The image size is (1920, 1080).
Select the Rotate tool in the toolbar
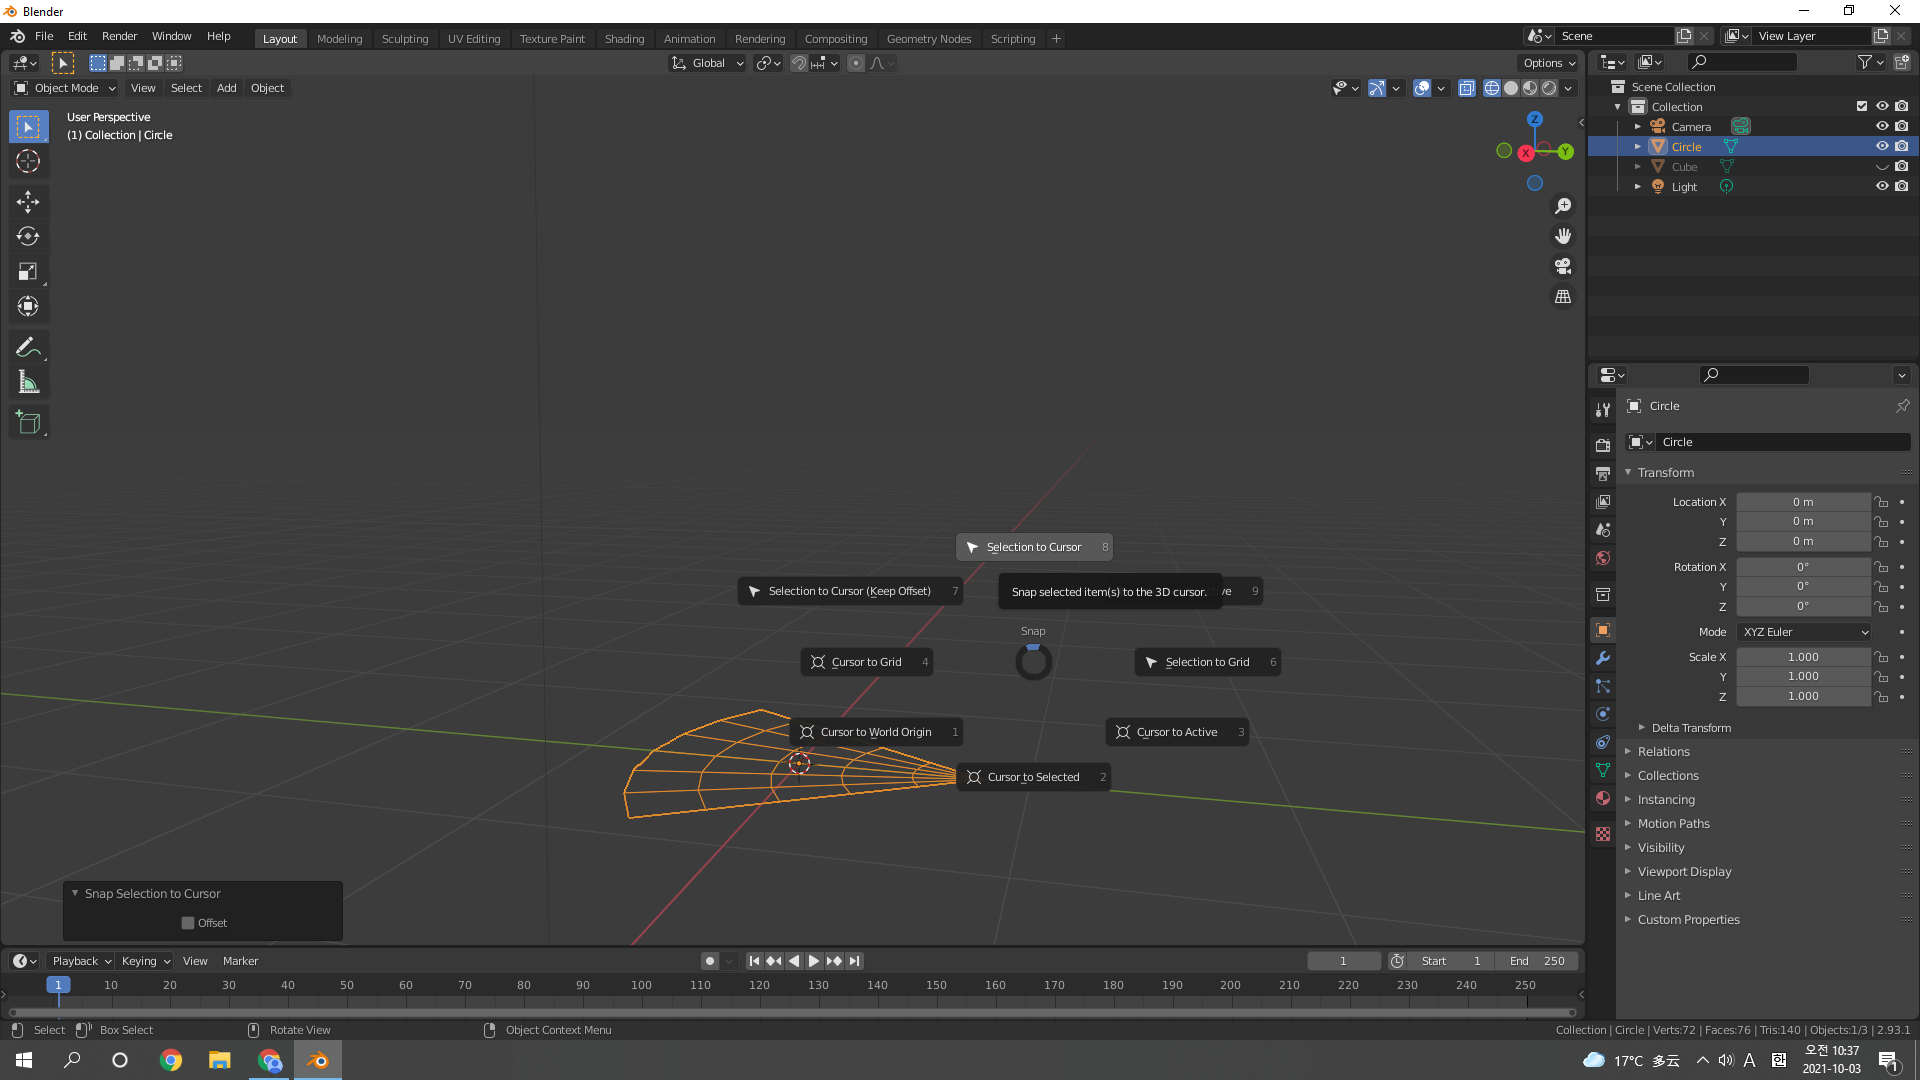click(x=28, y=237)
